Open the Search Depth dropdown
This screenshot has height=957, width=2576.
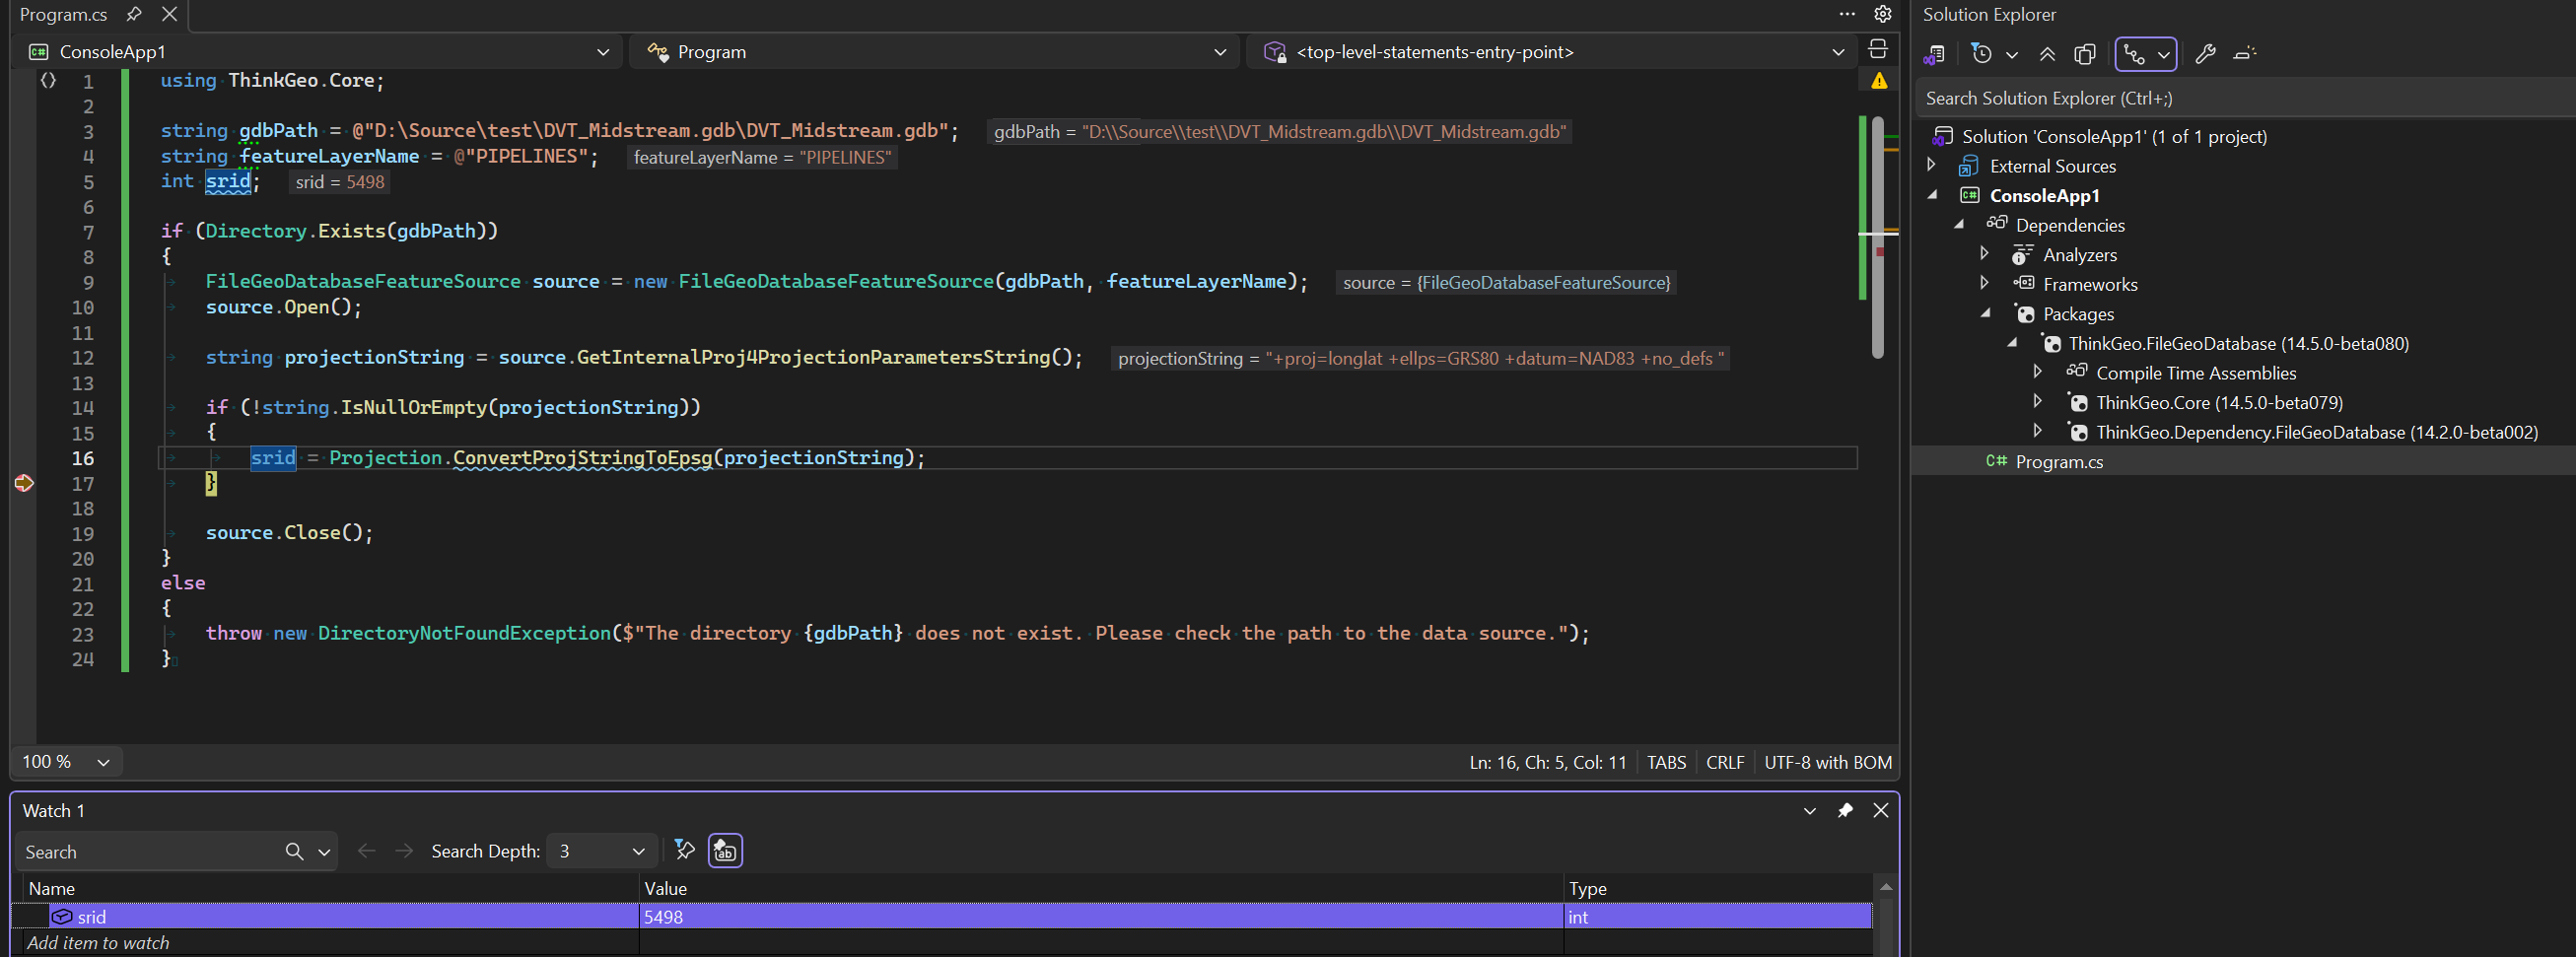602,851
